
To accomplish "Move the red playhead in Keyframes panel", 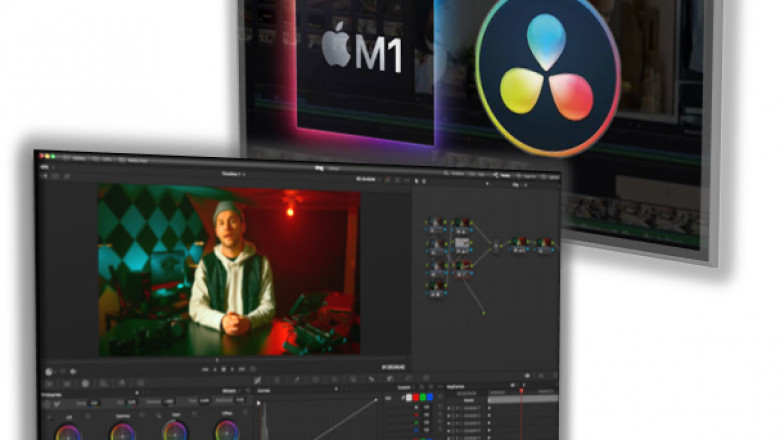I will tap(522, 390).
